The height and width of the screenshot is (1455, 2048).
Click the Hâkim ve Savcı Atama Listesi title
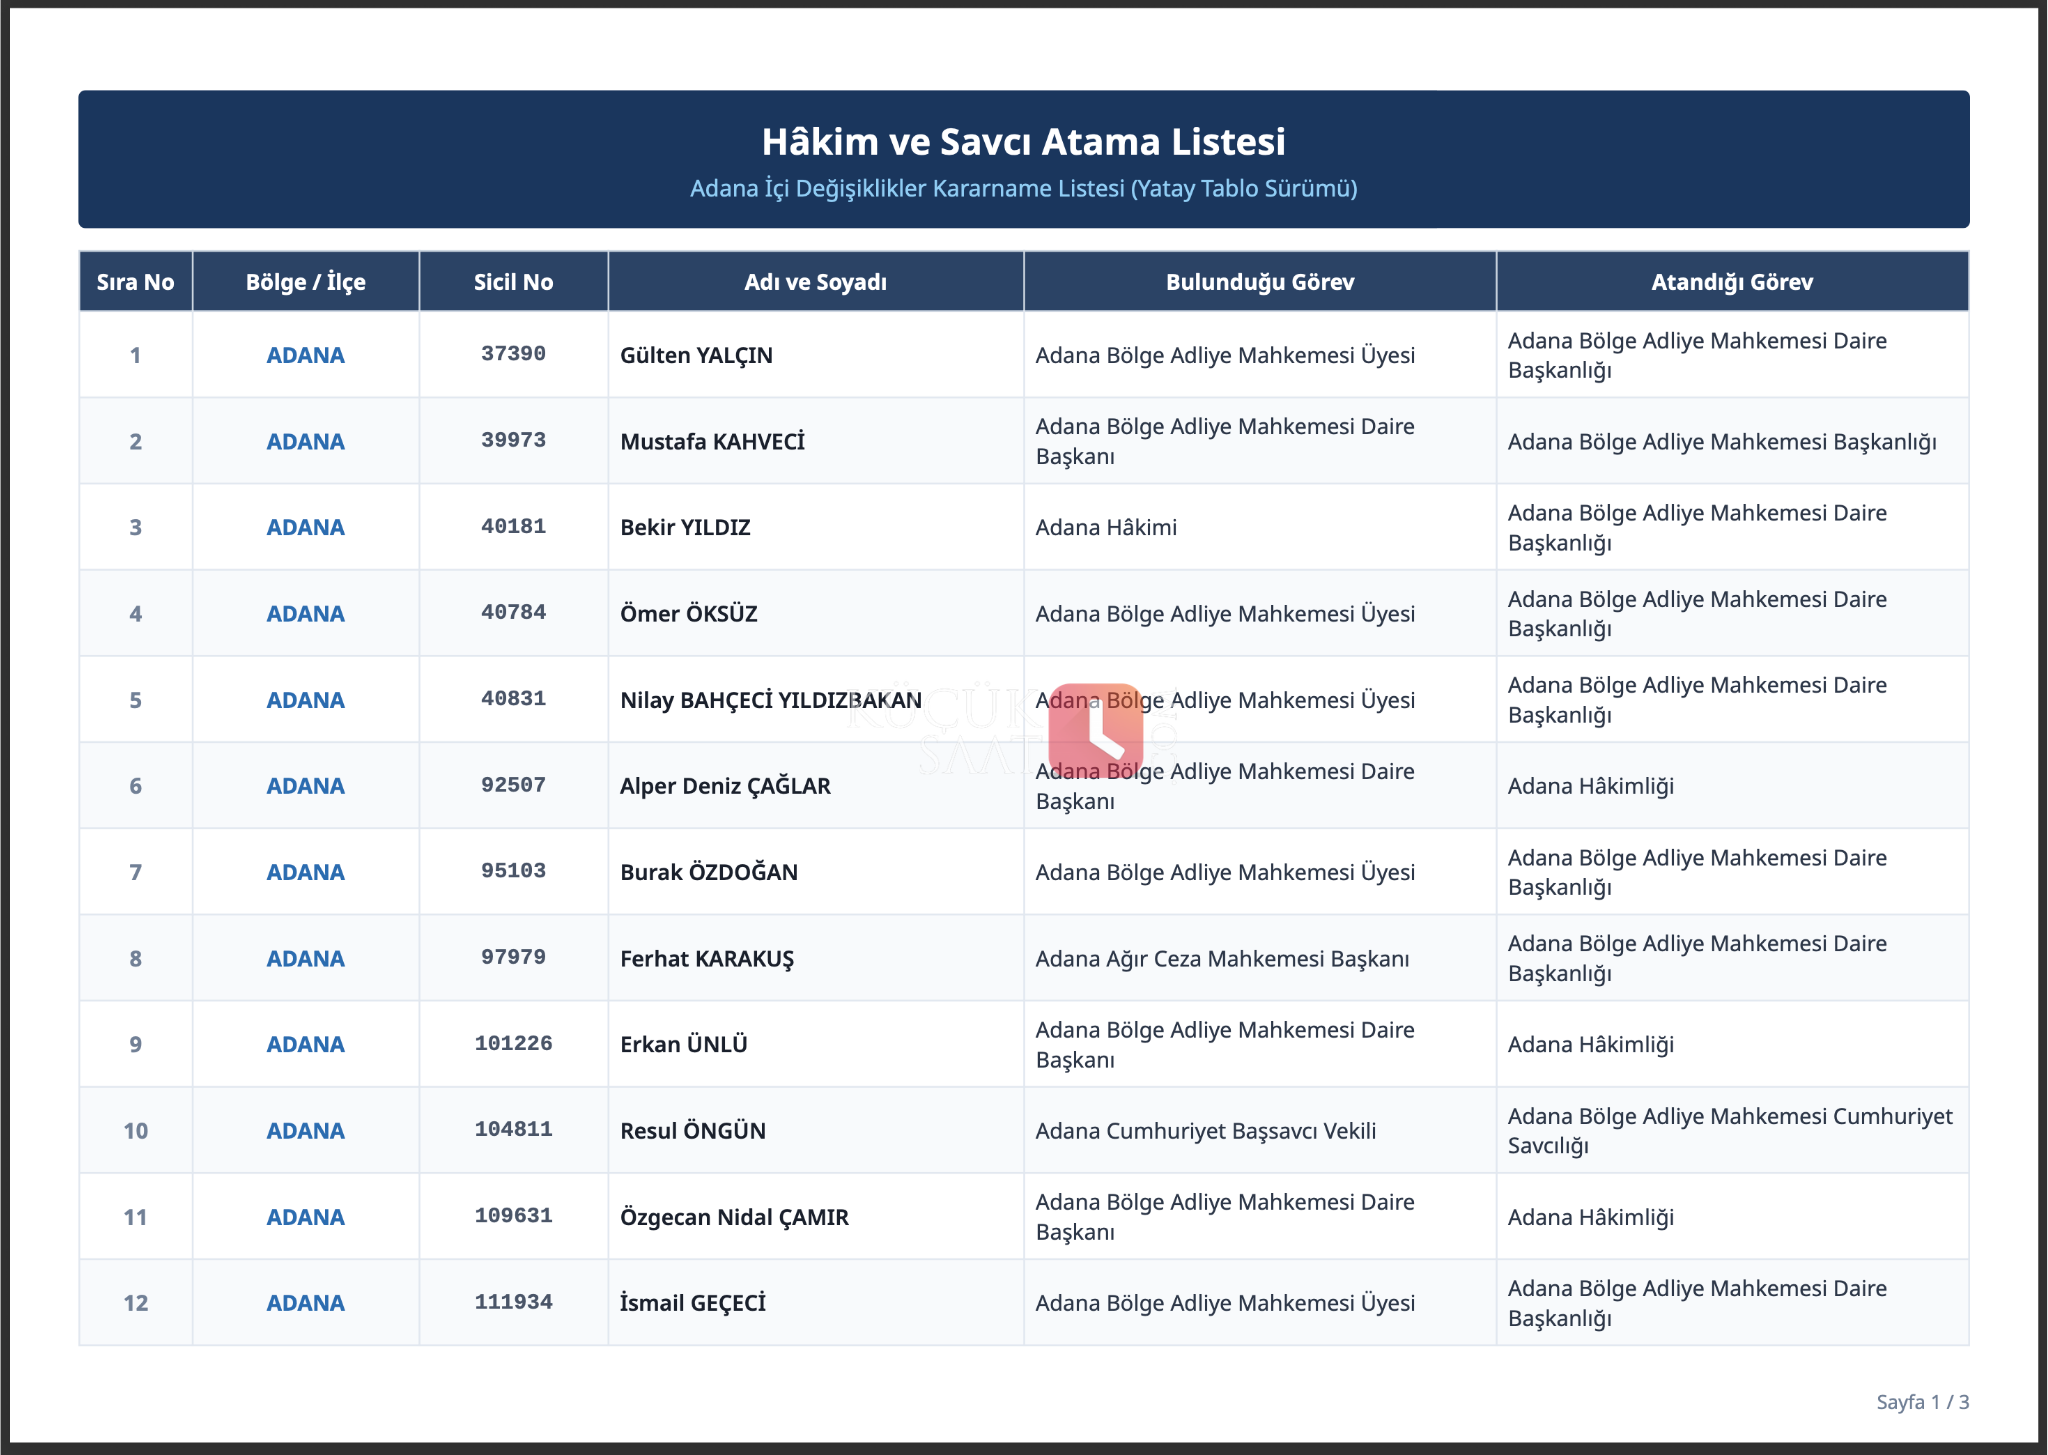click(1024, 142)
